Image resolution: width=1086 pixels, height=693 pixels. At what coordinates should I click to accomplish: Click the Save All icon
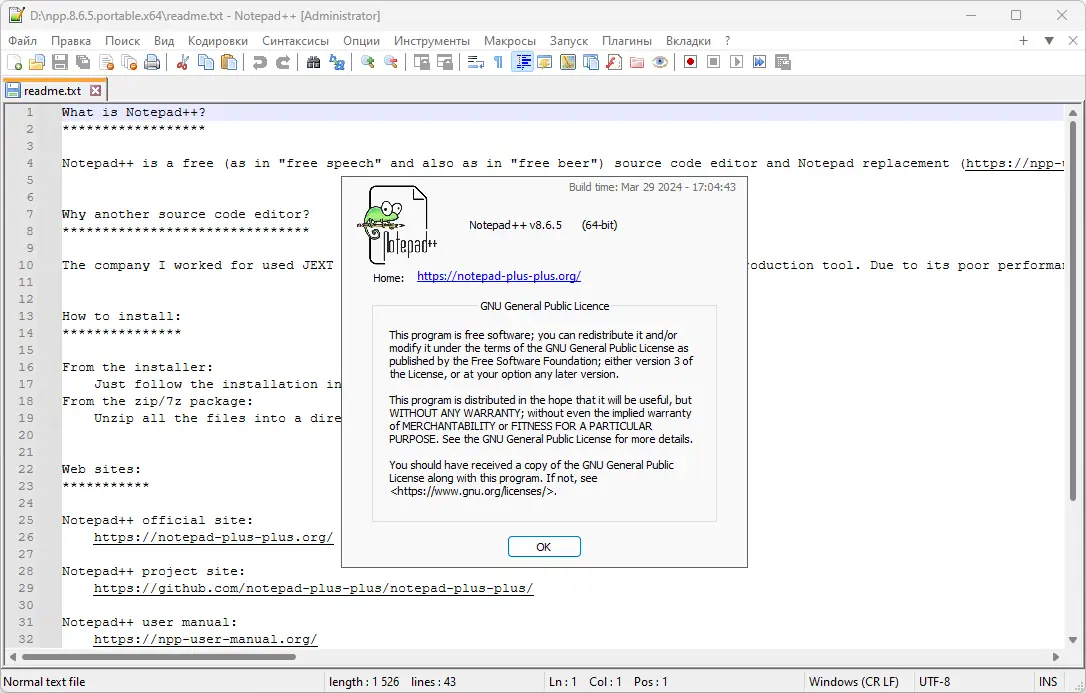[83, 62]
